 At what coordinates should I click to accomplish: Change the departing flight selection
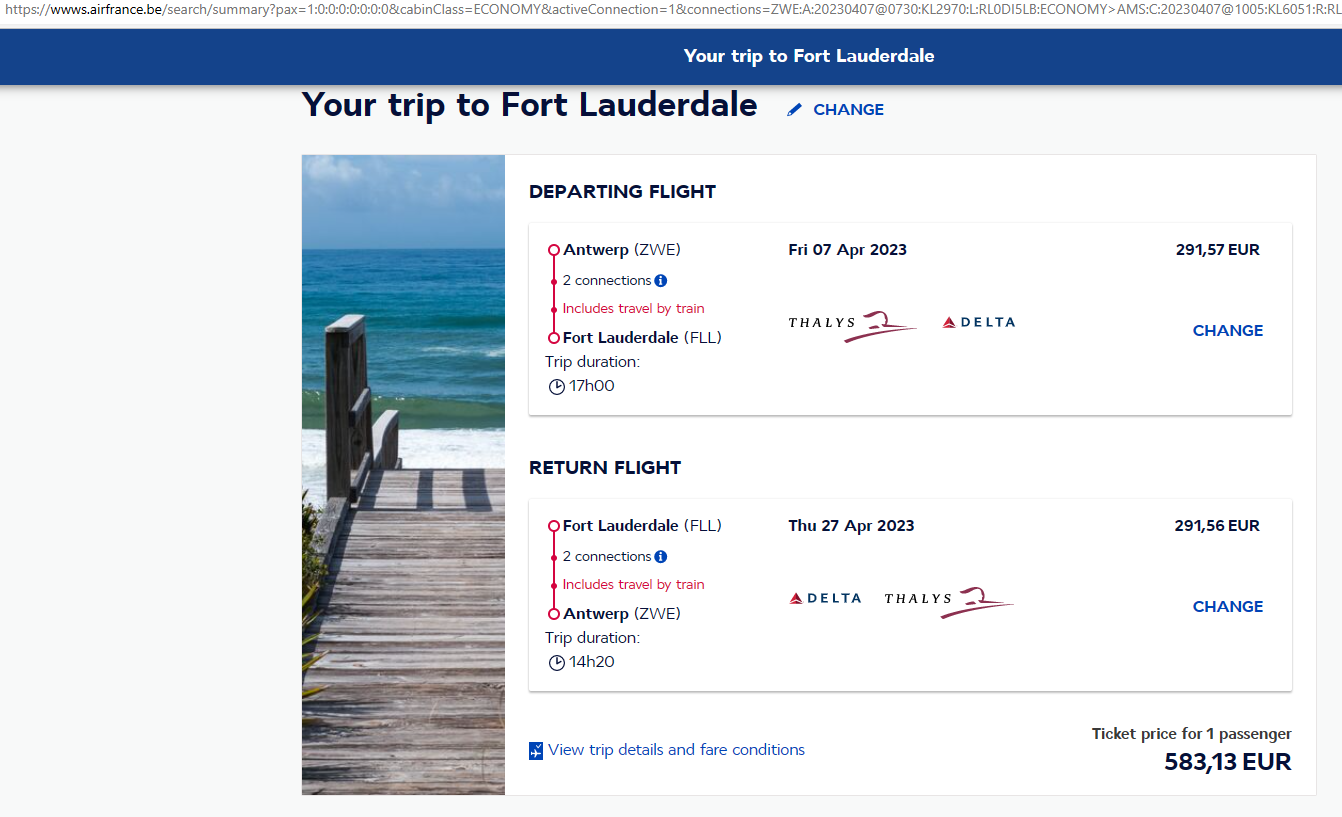click(1227, 331)
